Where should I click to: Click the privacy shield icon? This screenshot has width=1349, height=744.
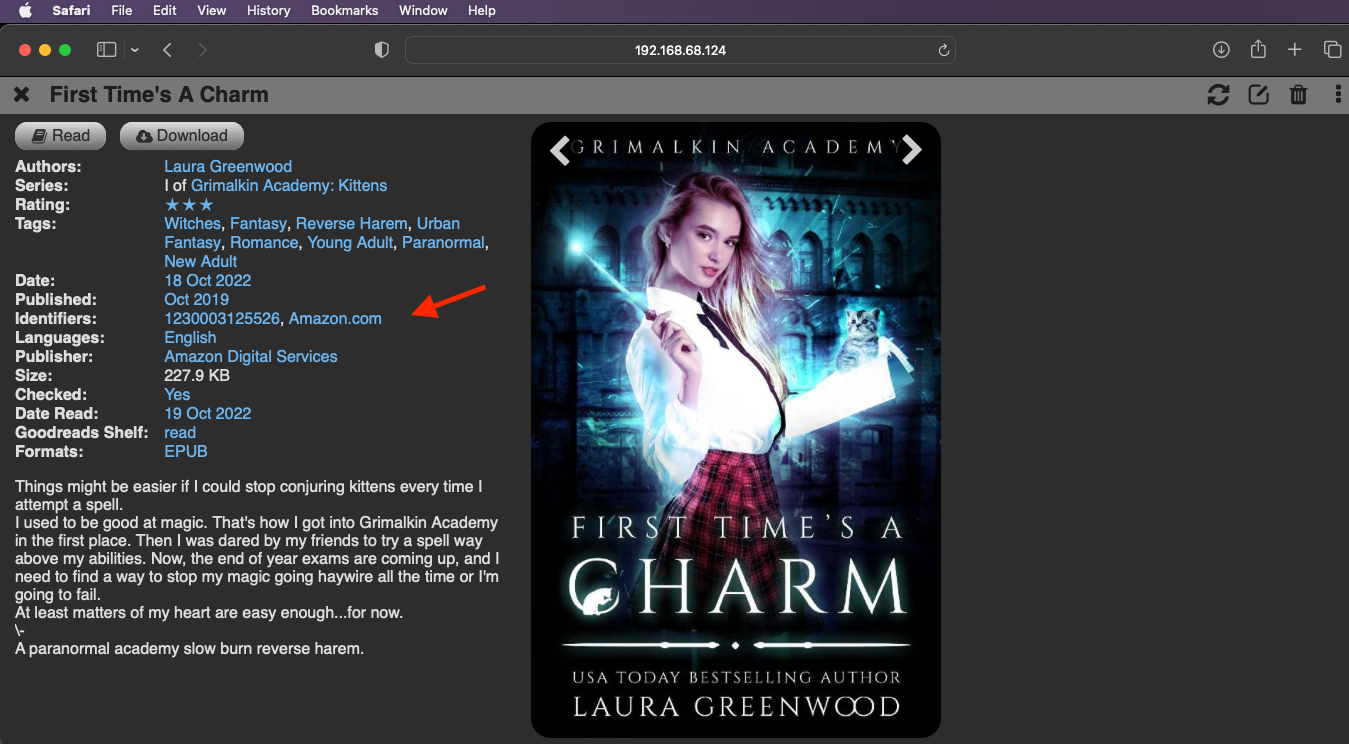click(381, 50)
